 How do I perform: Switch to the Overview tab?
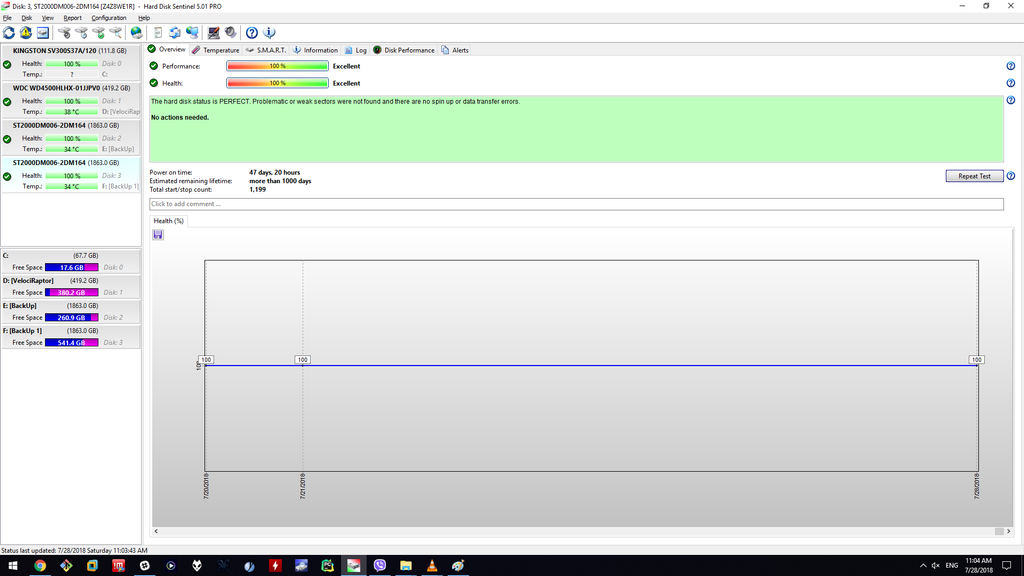tap(167, 50)
